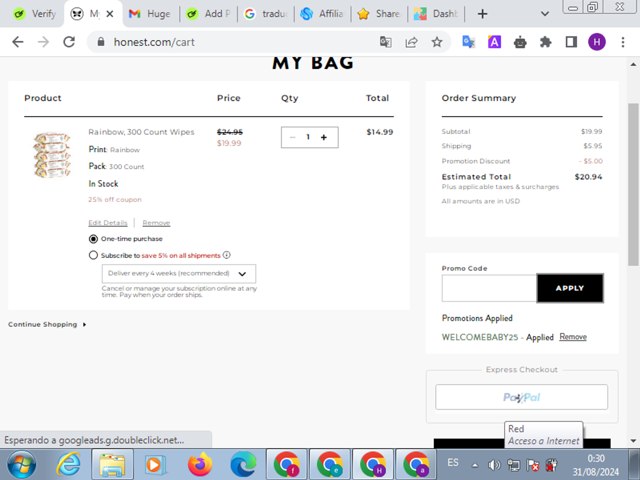The image size is (640, 480).
Task: Open the purple A extension icon
Action: (494, 42)
